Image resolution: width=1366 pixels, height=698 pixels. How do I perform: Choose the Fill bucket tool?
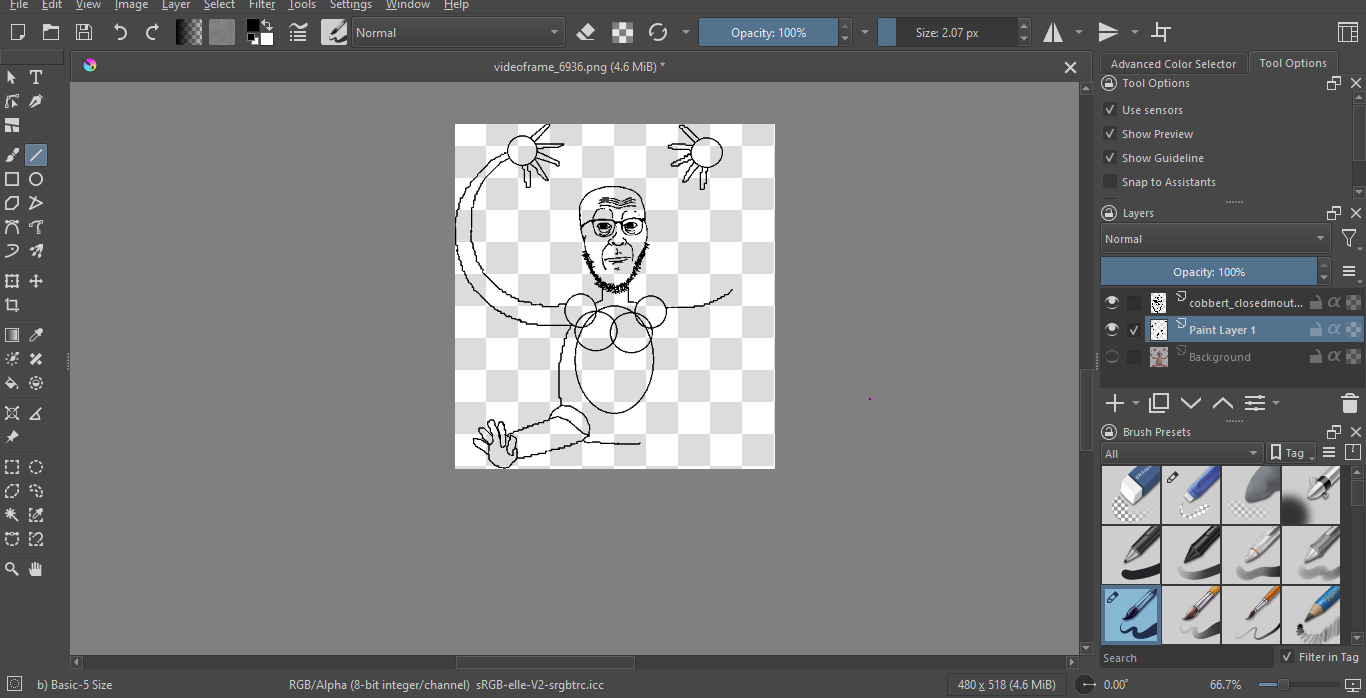(x=12, y=383)
